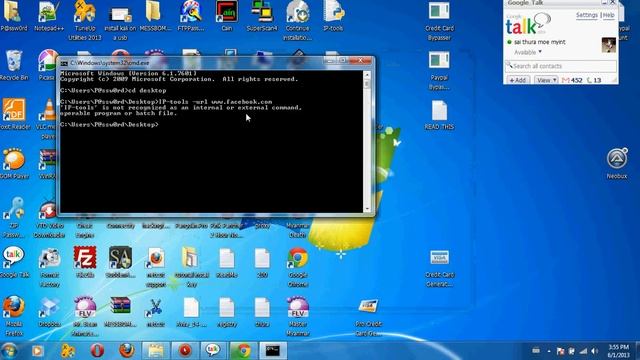The image size is (640, 360).
Task: Open the taskbar clock showing 3:55 PM
Action: pyautogui.click(x=619, y=351)
